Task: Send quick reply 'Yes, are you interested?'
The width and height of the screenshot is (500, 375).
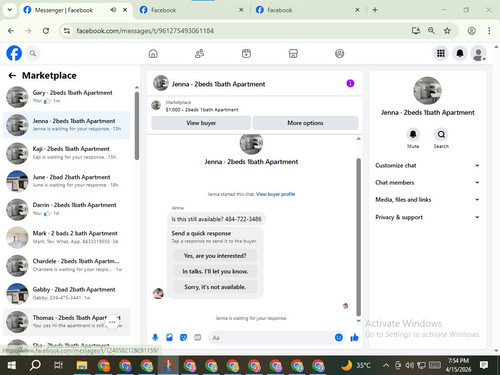Action: (x=215, y=256)
